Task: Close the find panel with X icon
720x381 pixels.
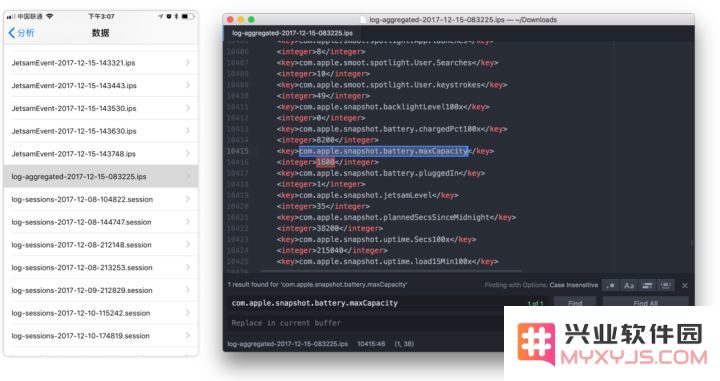Action: 685,286
